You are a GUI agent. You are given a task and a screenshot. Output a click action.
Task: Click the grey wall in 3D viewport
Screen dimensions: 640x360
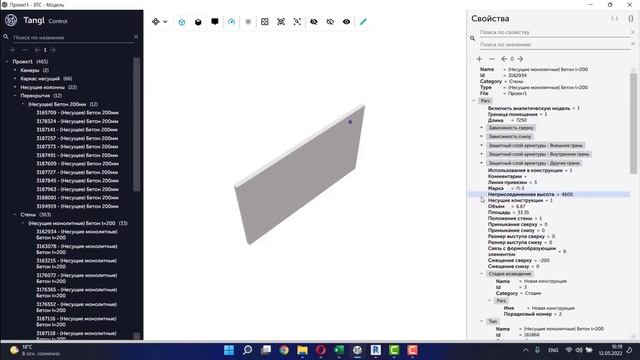301,175
